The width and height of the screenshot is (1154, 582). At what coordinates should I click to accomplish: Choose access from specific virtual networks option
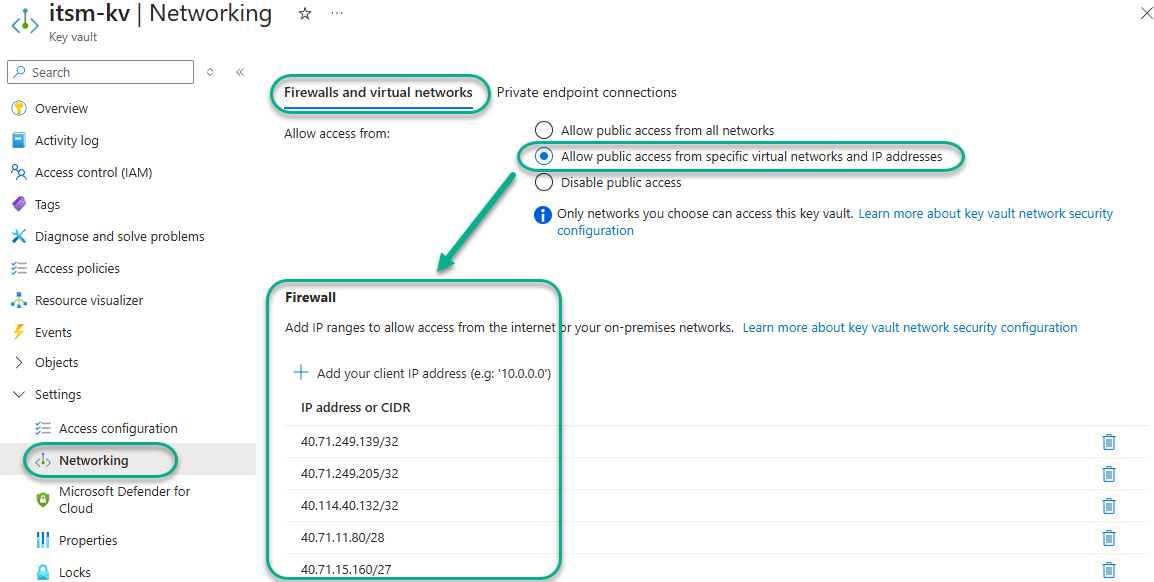pos(544,156)
